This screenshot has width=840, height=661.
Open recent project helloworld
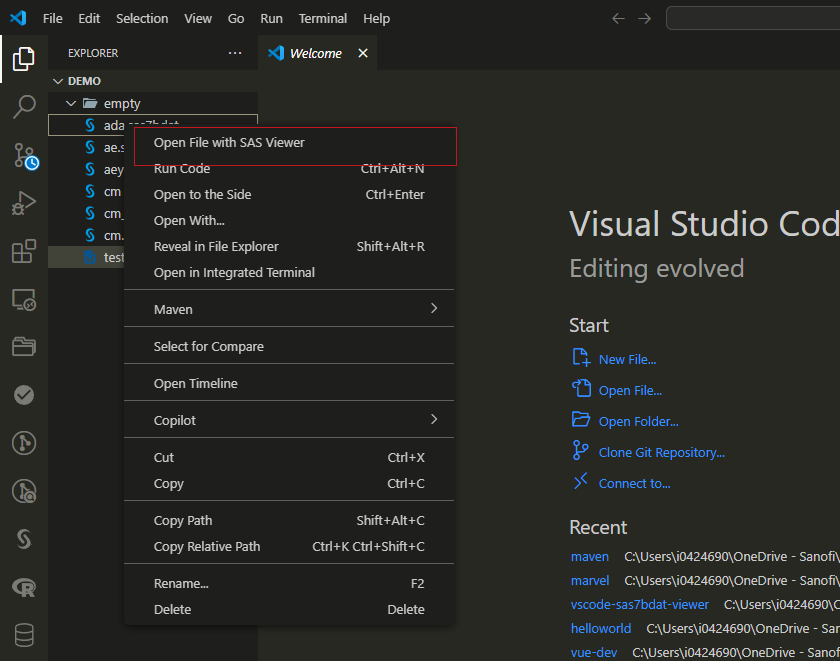[601, 628]
